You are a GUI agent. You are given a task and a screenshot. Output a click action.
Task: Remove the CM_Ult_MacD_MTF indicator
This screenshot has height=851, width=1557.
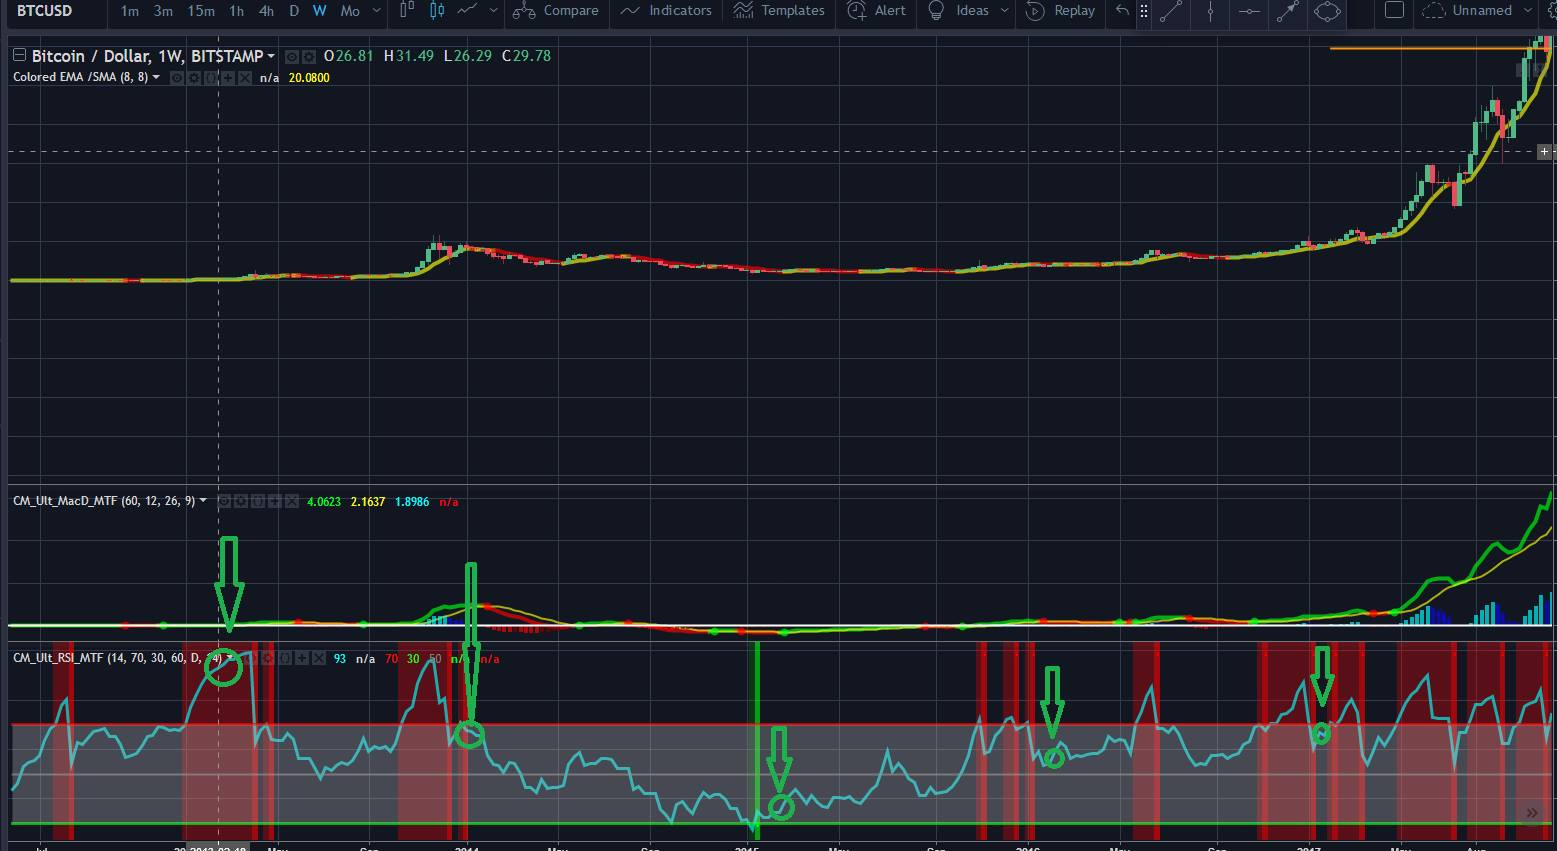(292, 501)
